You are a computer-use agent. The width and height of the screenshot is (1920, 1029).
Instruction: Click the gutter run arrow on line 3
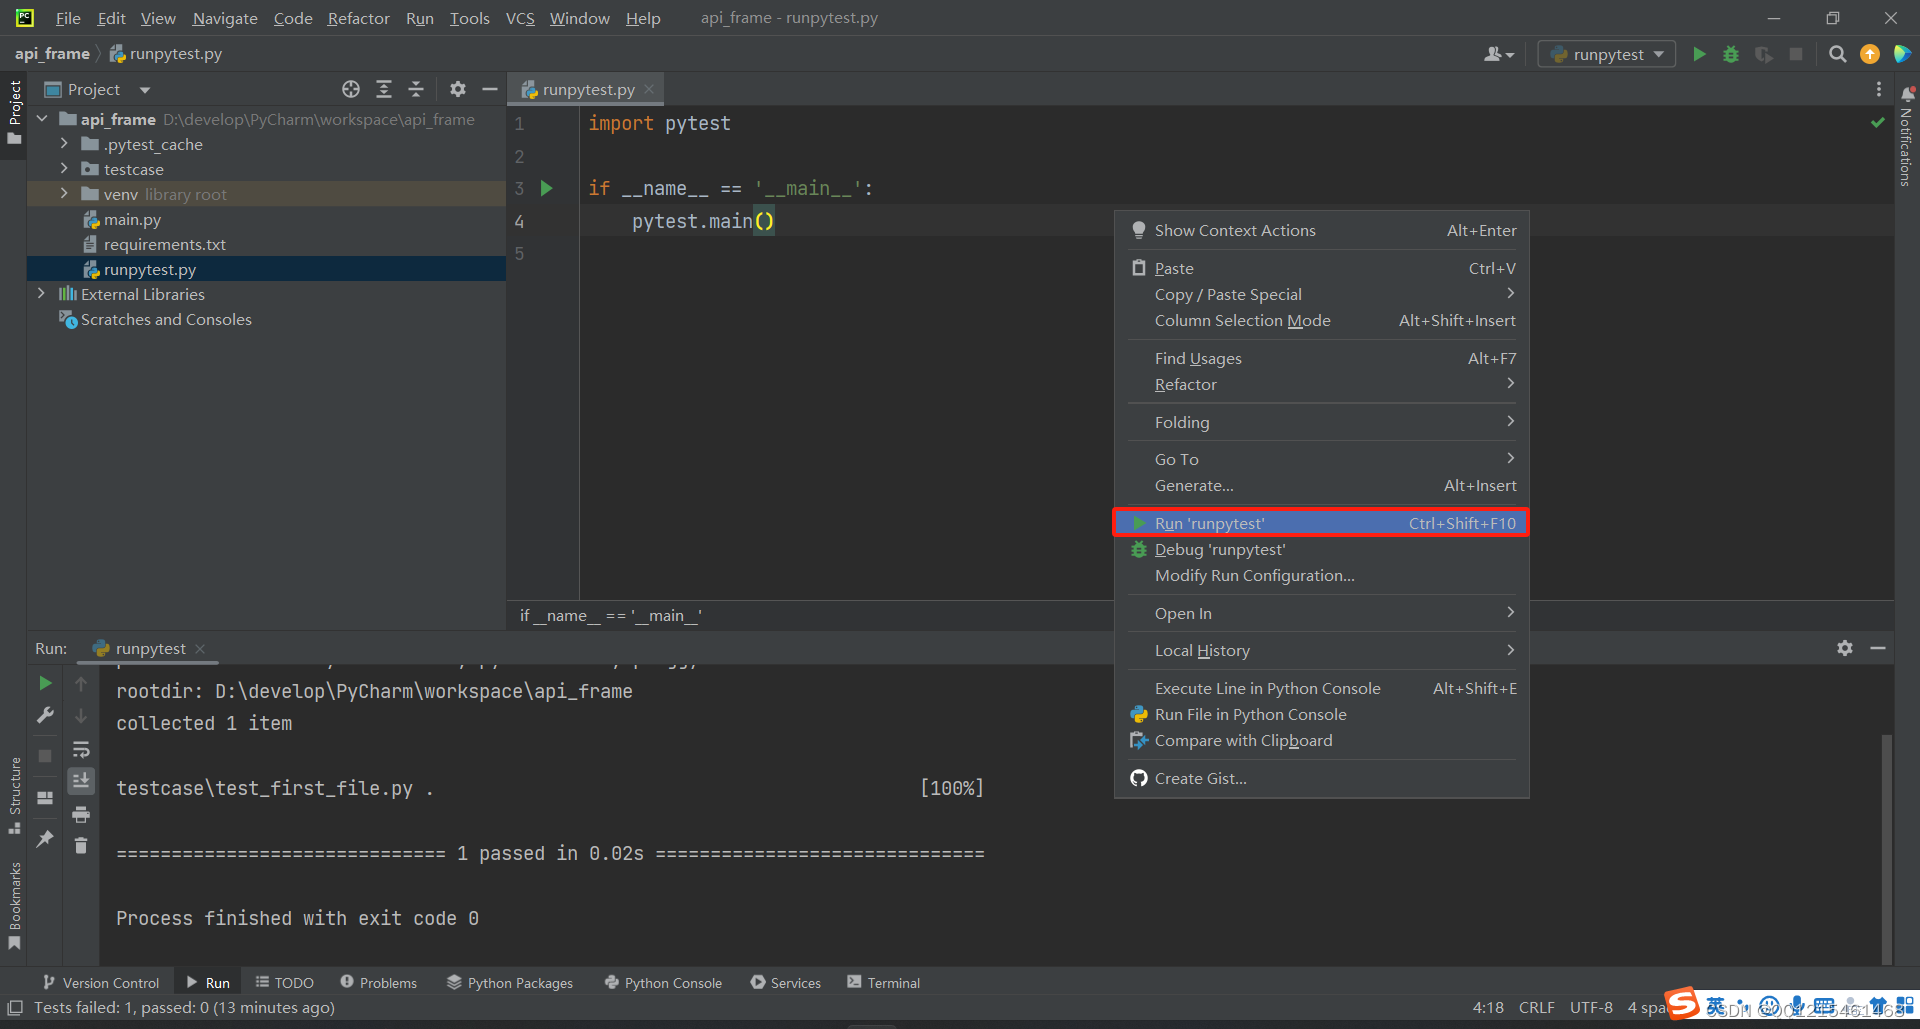[546, 188]
